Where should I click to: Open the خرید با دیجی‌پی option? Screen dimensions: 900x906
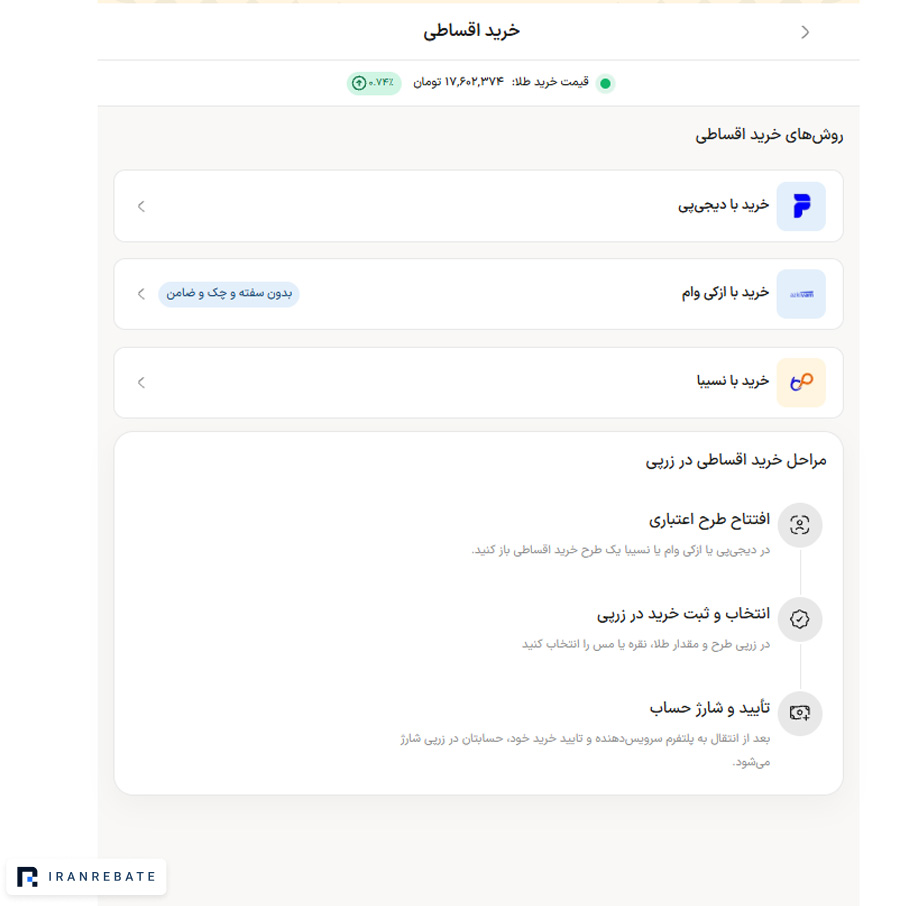tap(478, 206)
